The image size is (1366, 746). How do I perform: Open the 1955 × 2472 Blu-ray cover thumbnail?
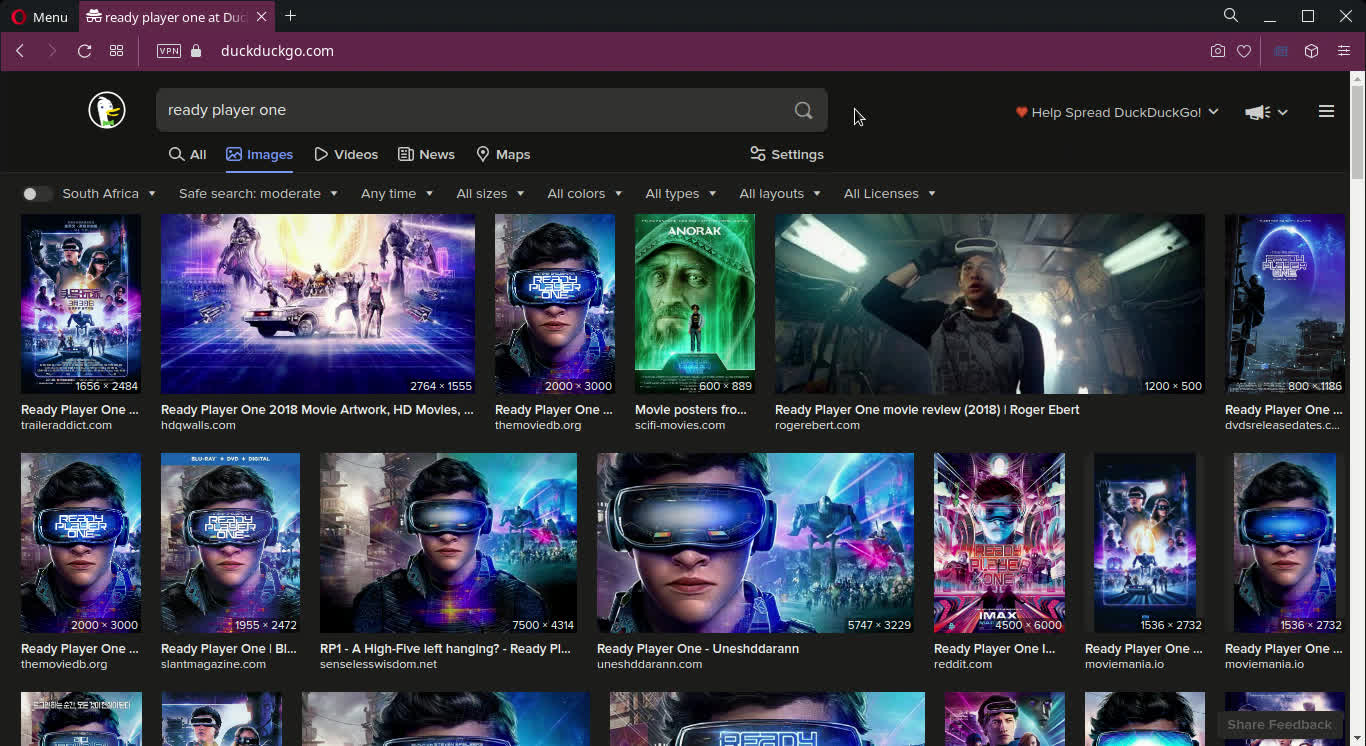click(230, 543)
